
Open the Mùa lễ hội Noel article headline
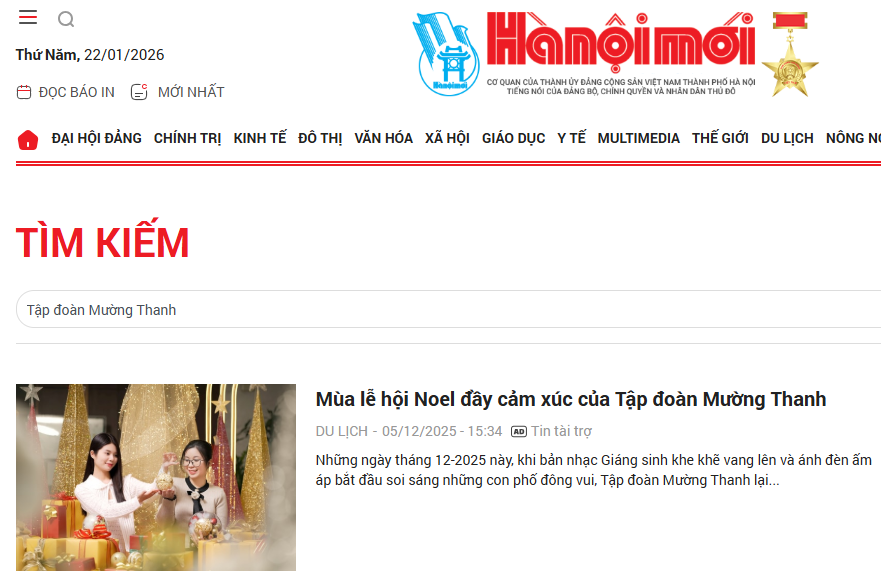tap(571, 399)
